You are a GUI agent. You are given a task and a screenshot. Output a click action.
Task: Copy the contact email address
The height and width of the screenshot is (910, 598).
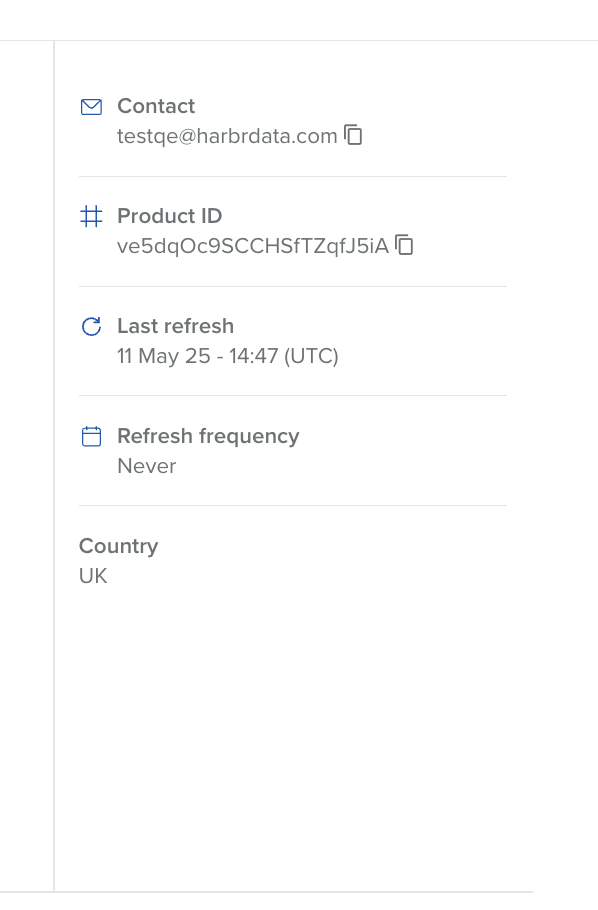pos(353,135)
